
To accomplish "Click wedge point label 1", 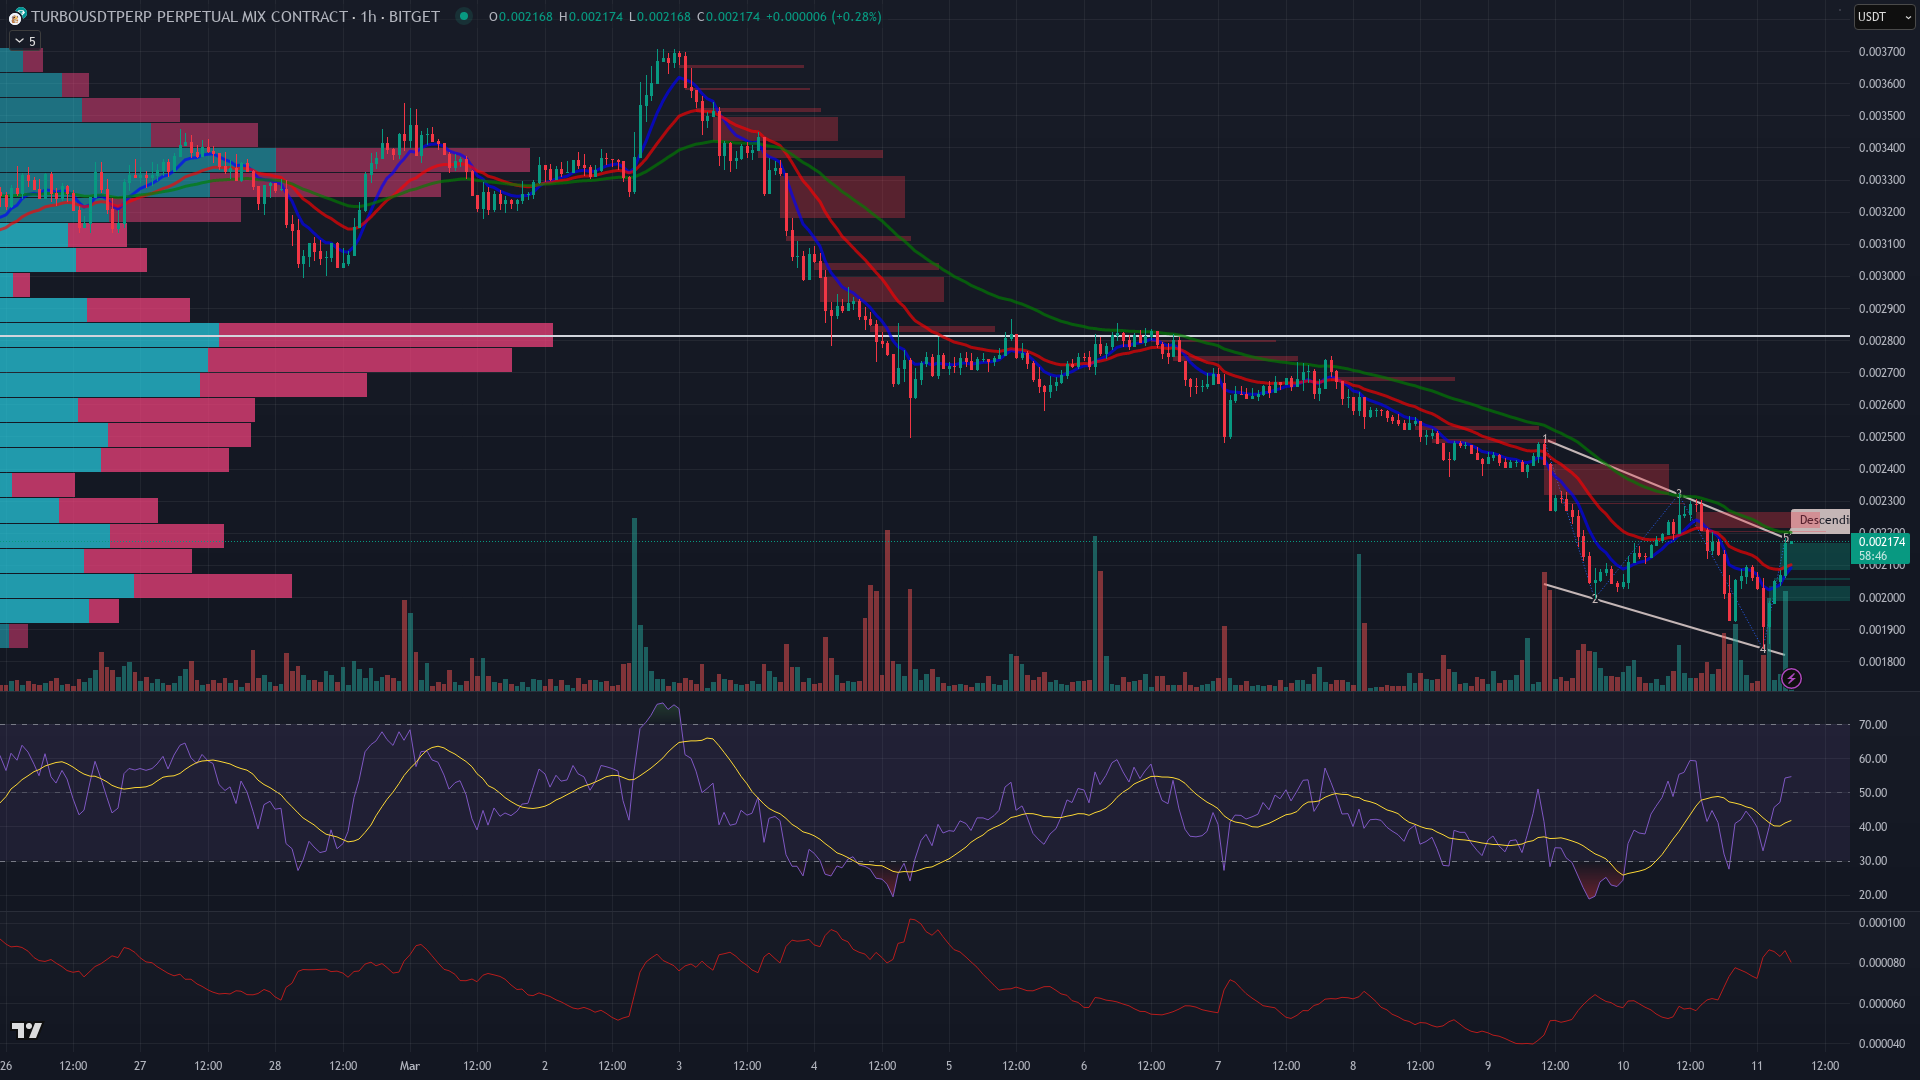I will click(1545, 440).
